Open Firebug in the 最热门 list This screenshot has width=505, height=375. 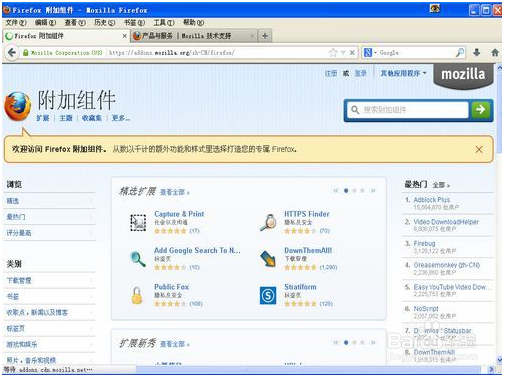click(x=424, y=243)
